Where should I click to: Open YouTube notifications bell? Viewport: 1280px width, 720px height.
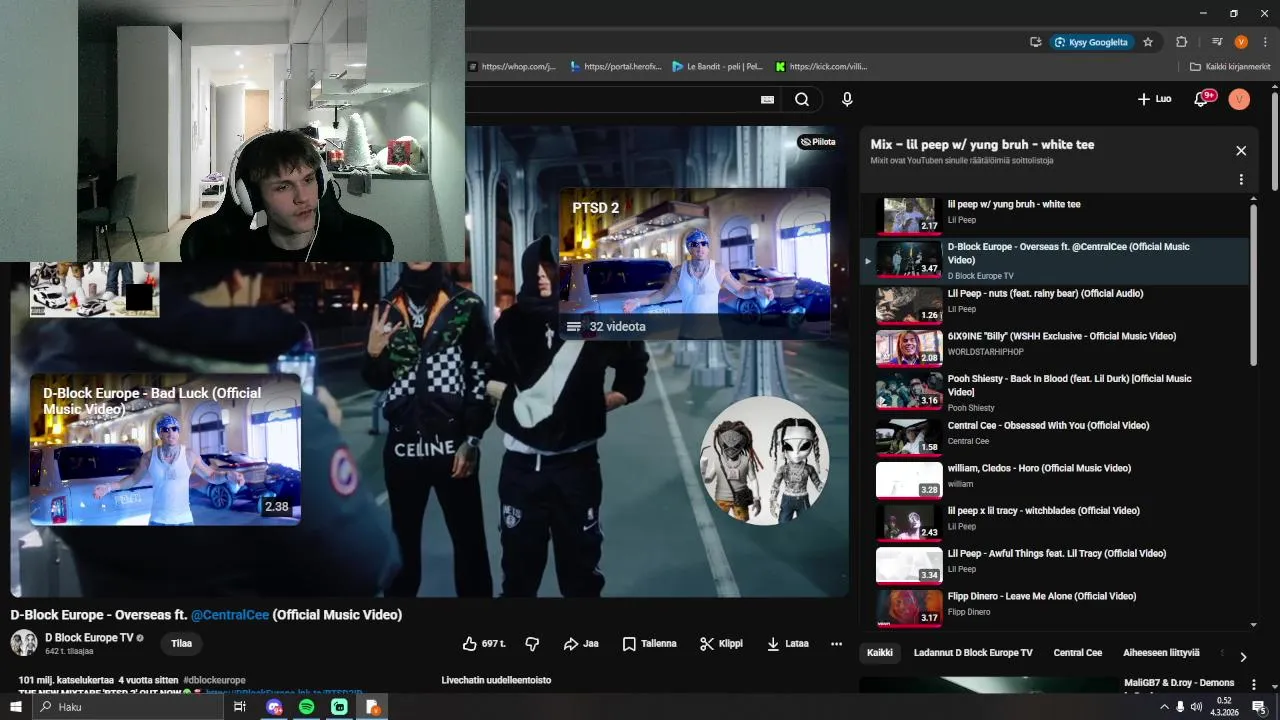pyautogui.click(x=1203, y=99)
